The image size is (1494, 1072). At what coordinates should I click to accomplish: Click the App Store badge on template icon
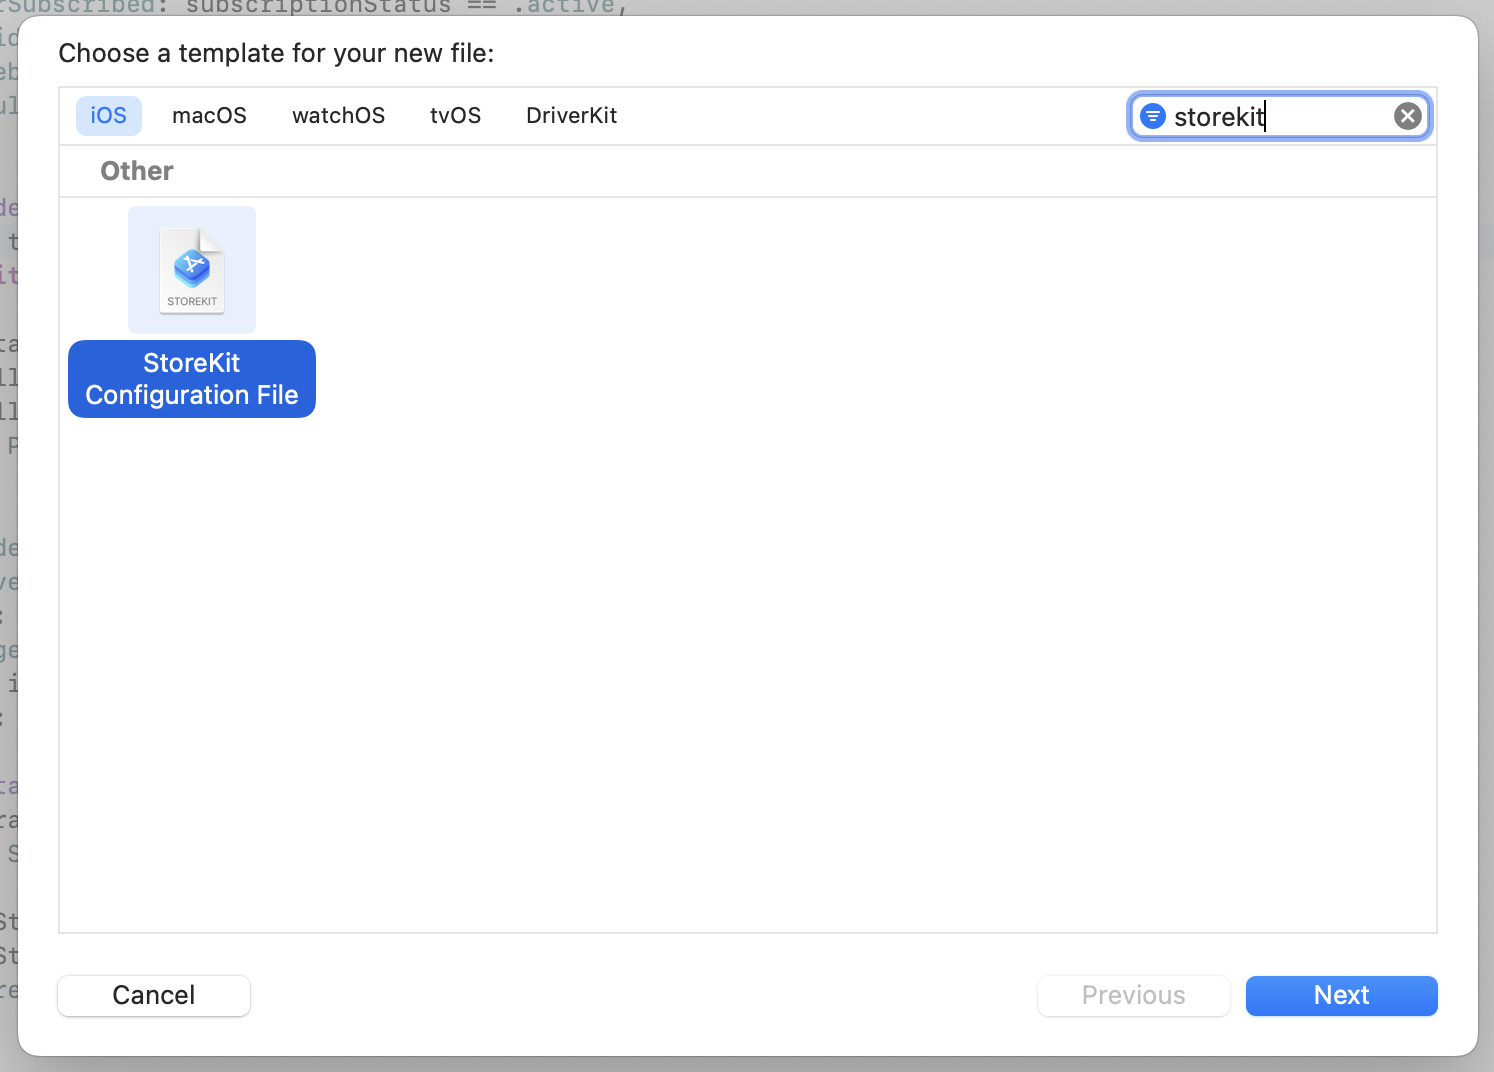[191, 266]
